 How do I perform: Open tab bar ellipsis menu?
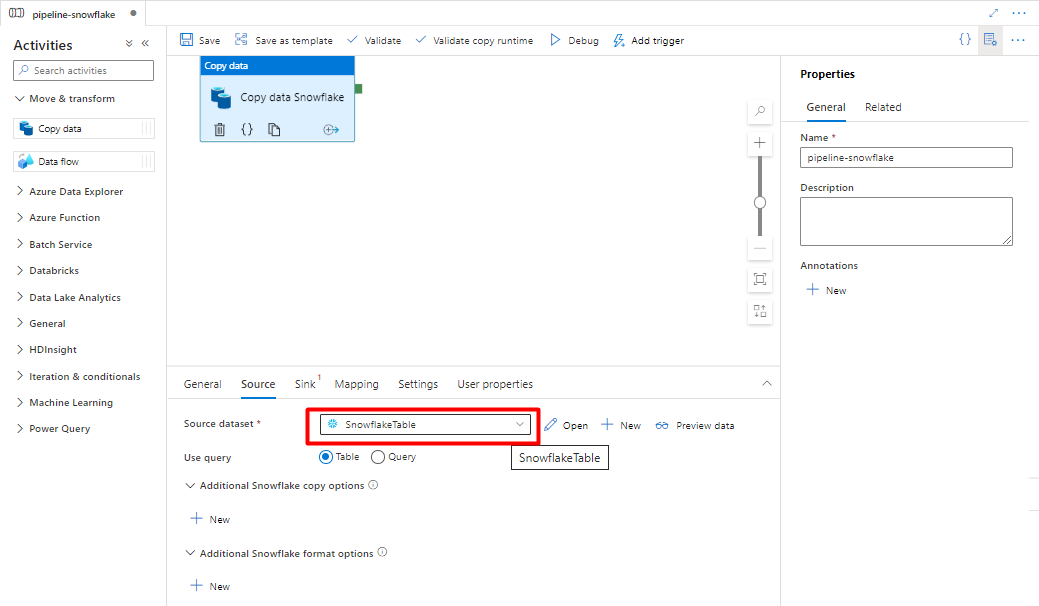pyautogui.click(x=1019, y=13)
